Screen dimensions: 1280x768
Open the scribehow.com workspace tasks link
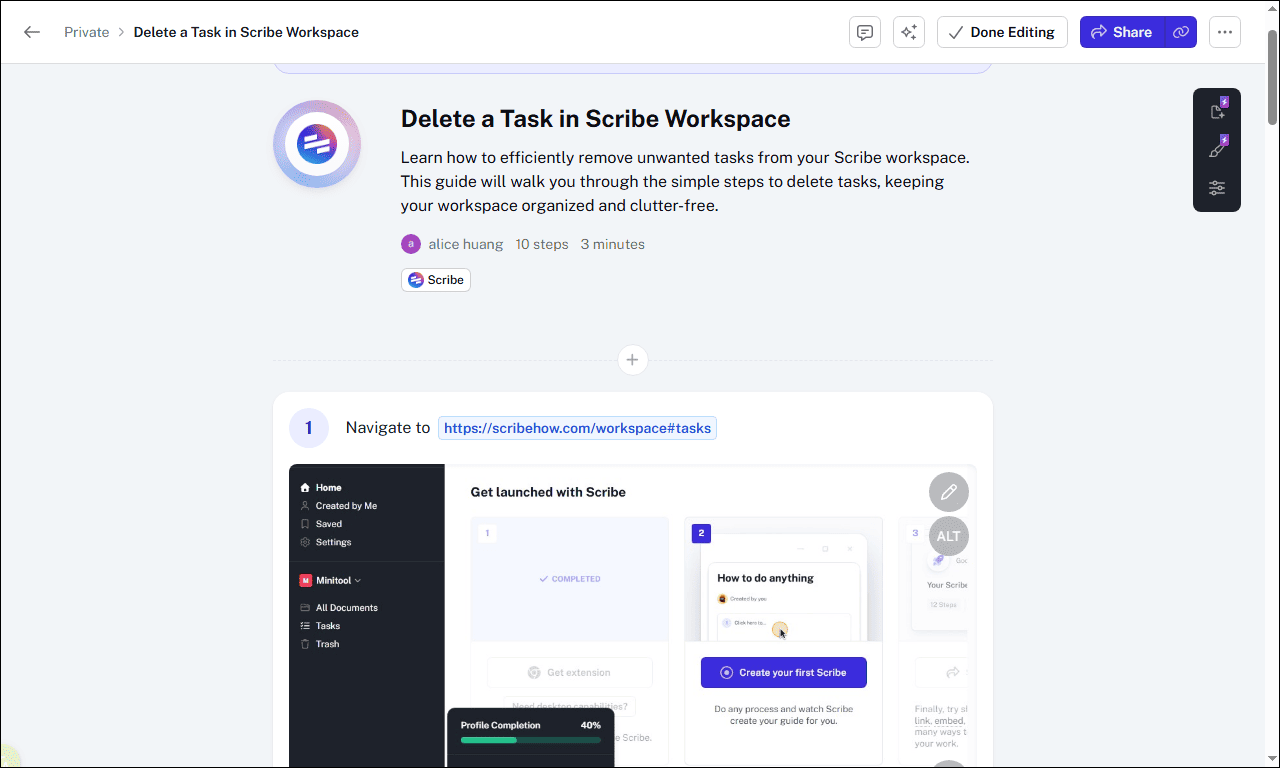coord(577,428)
